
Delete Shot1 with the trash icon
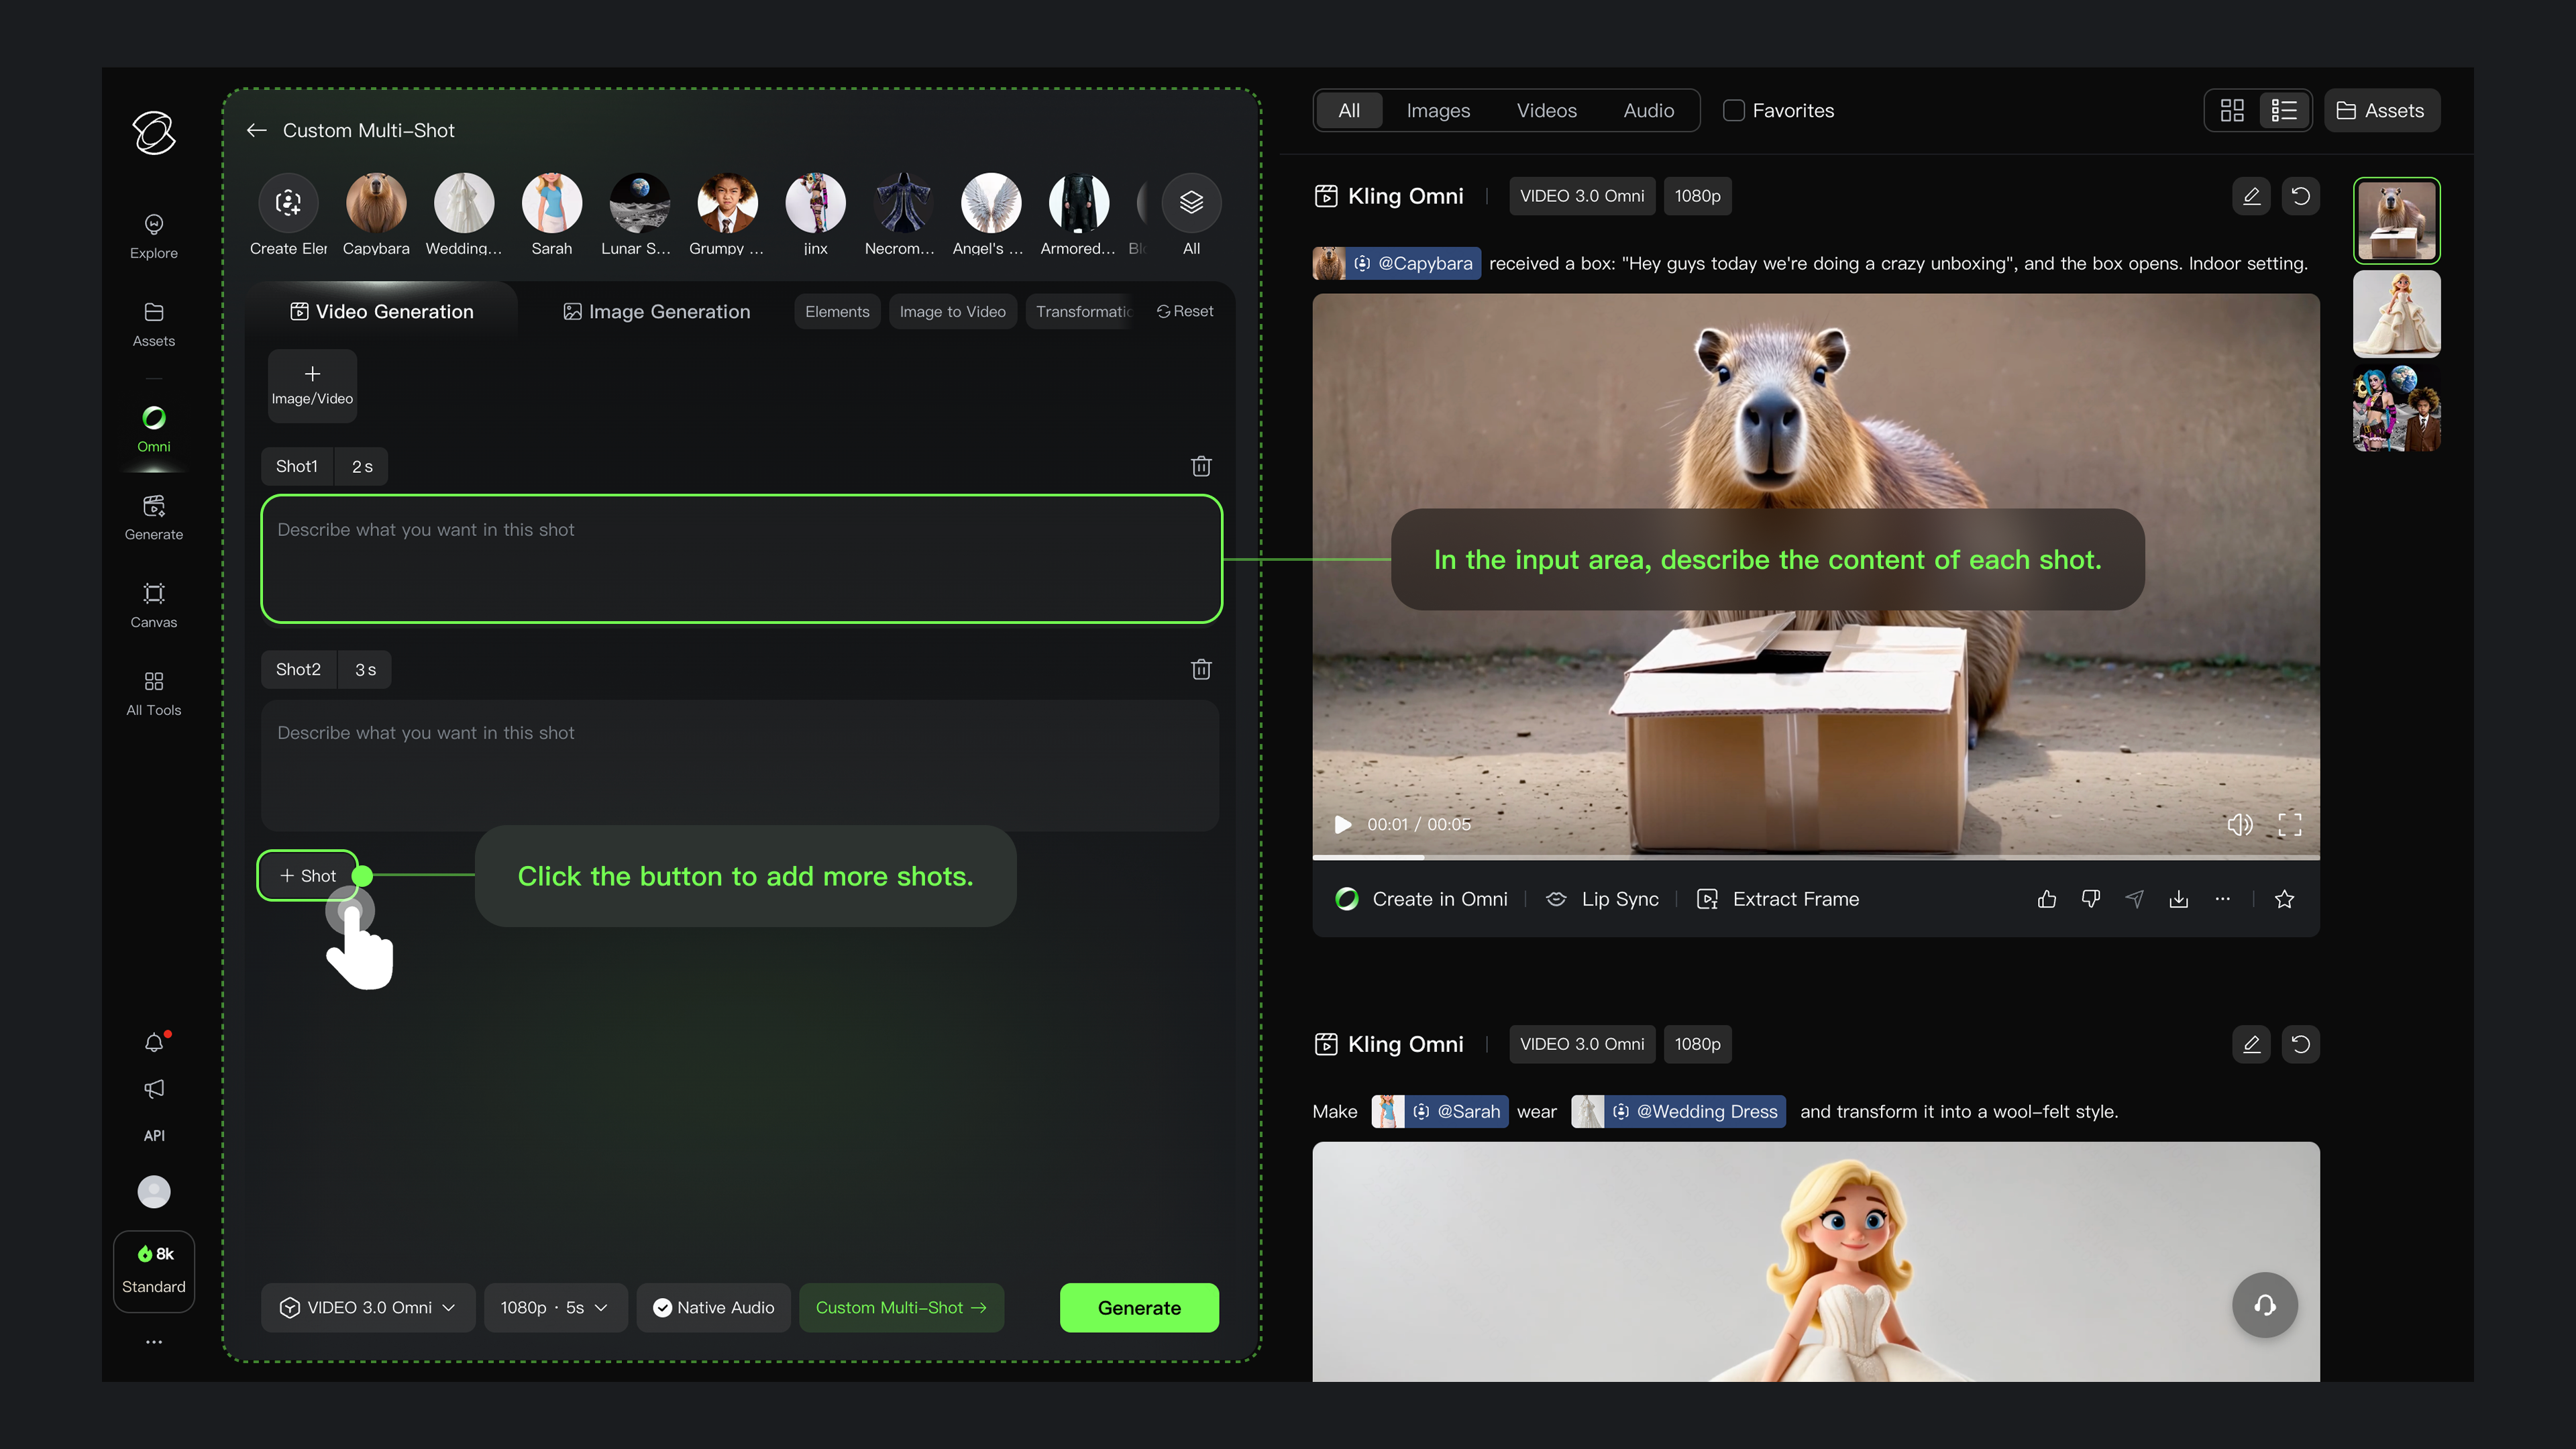[1201, 466]
